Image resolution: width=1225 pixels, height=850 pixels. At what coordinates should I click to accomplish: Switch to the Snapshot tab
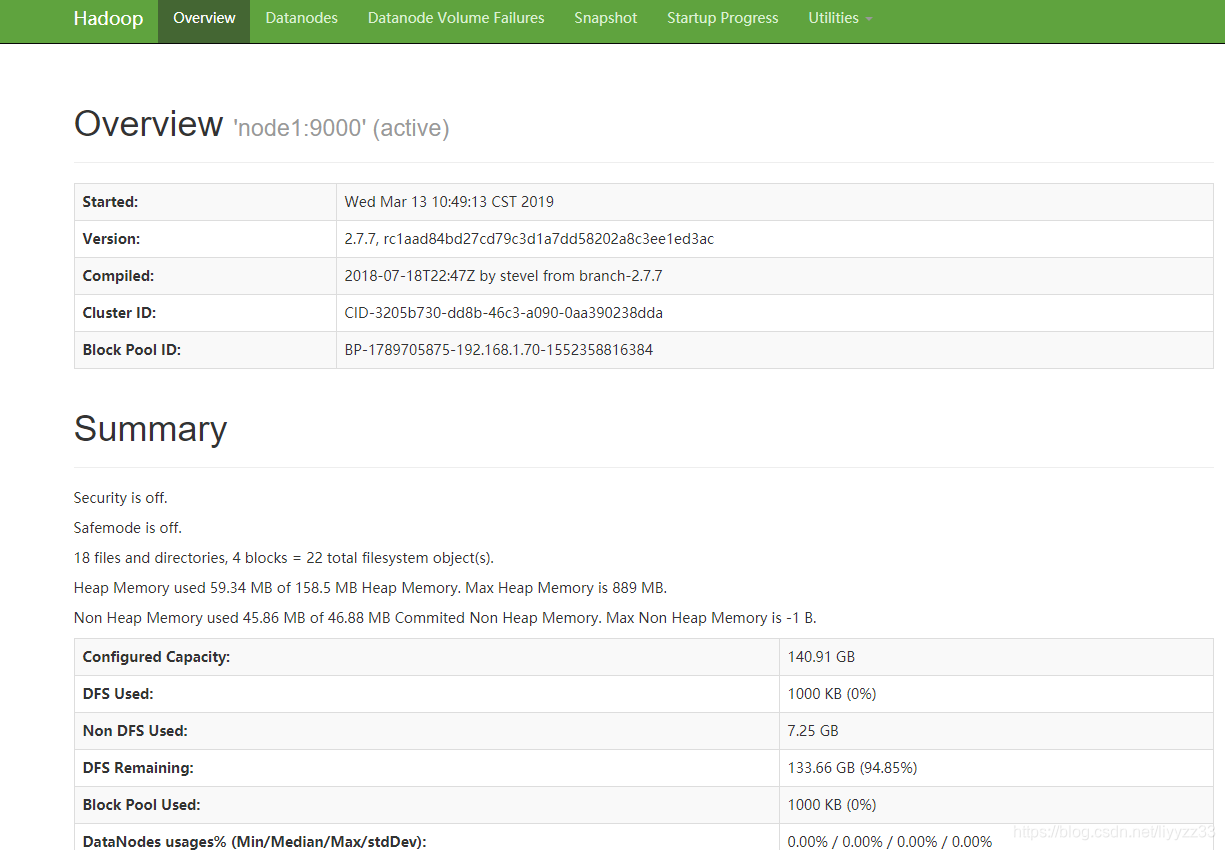tap(605, 18)
